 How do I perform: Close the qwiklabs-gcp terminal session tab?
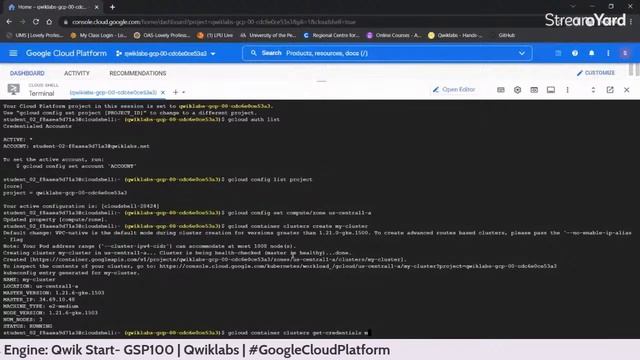(163, 93)
